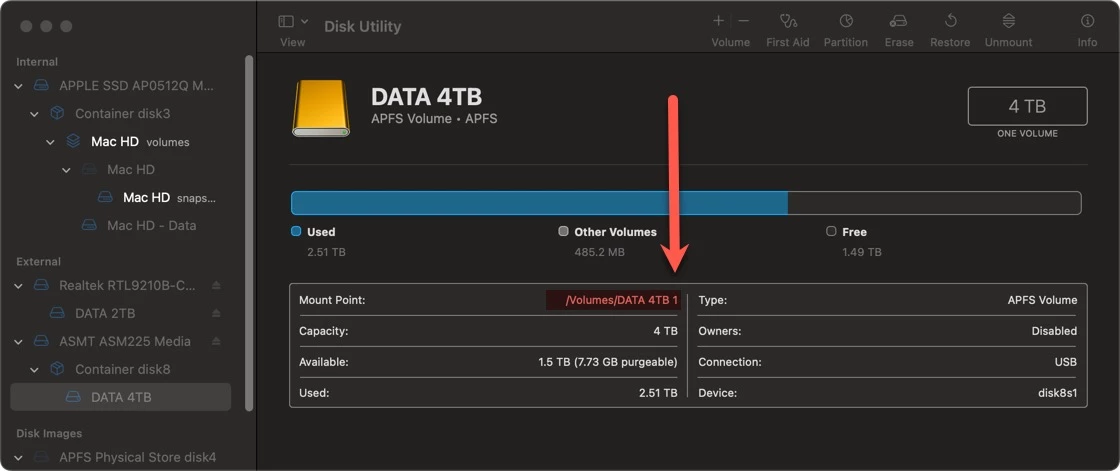
Task: Run First Aid stethoscope tool
Action: (x=788, y=21)
